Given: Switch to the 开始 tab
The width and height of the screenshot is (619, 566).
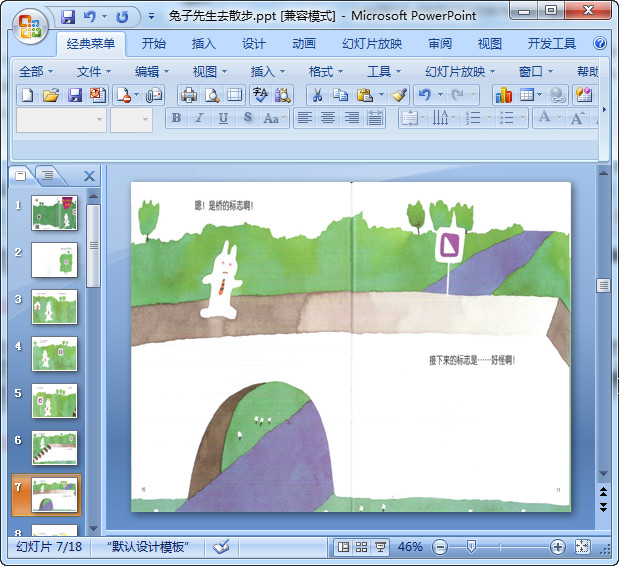Looking at the screenshot, I should 154,43.
